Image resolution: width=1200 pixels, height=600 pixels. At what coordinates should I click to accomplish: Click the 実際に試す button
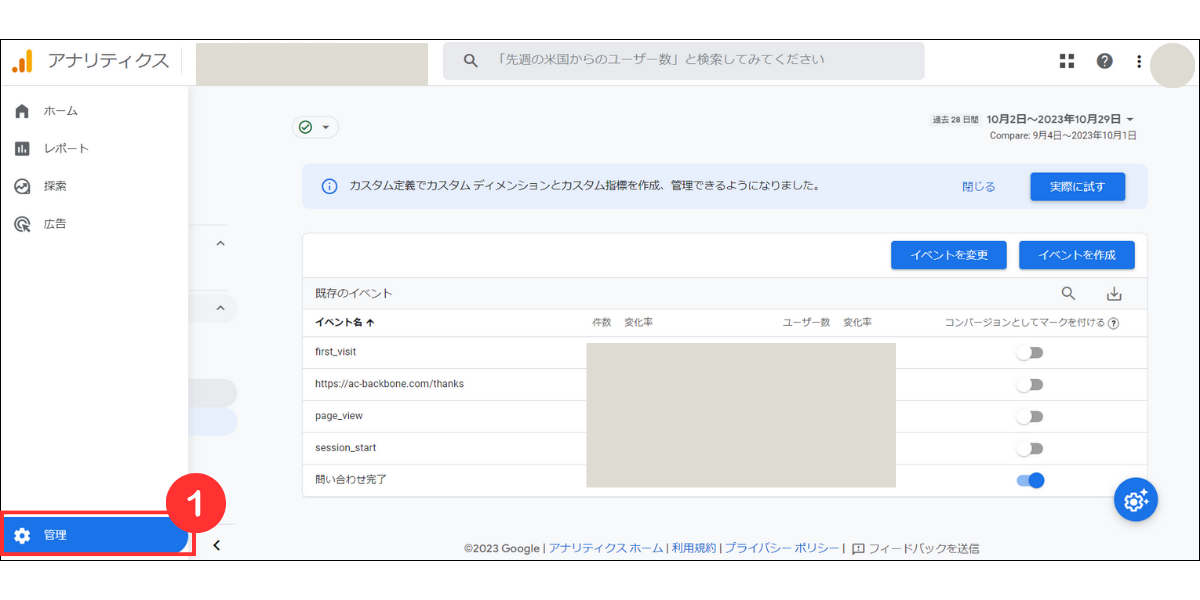click(1078, 187)
